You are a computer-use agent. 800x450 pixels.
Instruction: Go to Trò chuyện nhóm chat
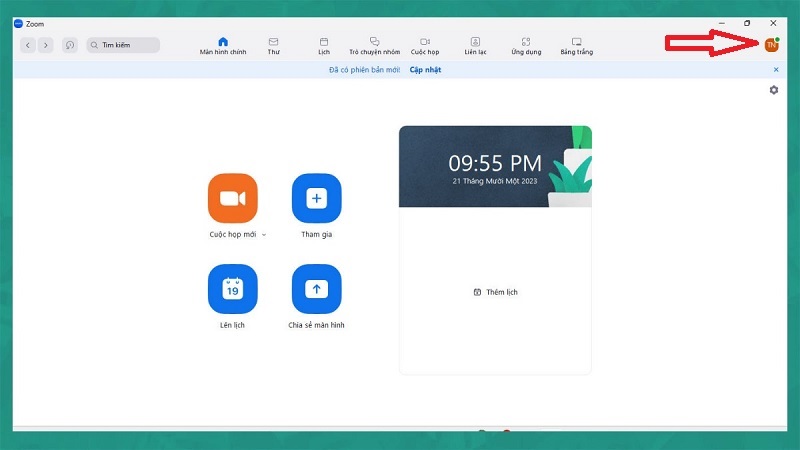pyautogui.click(x=374, y=45)
